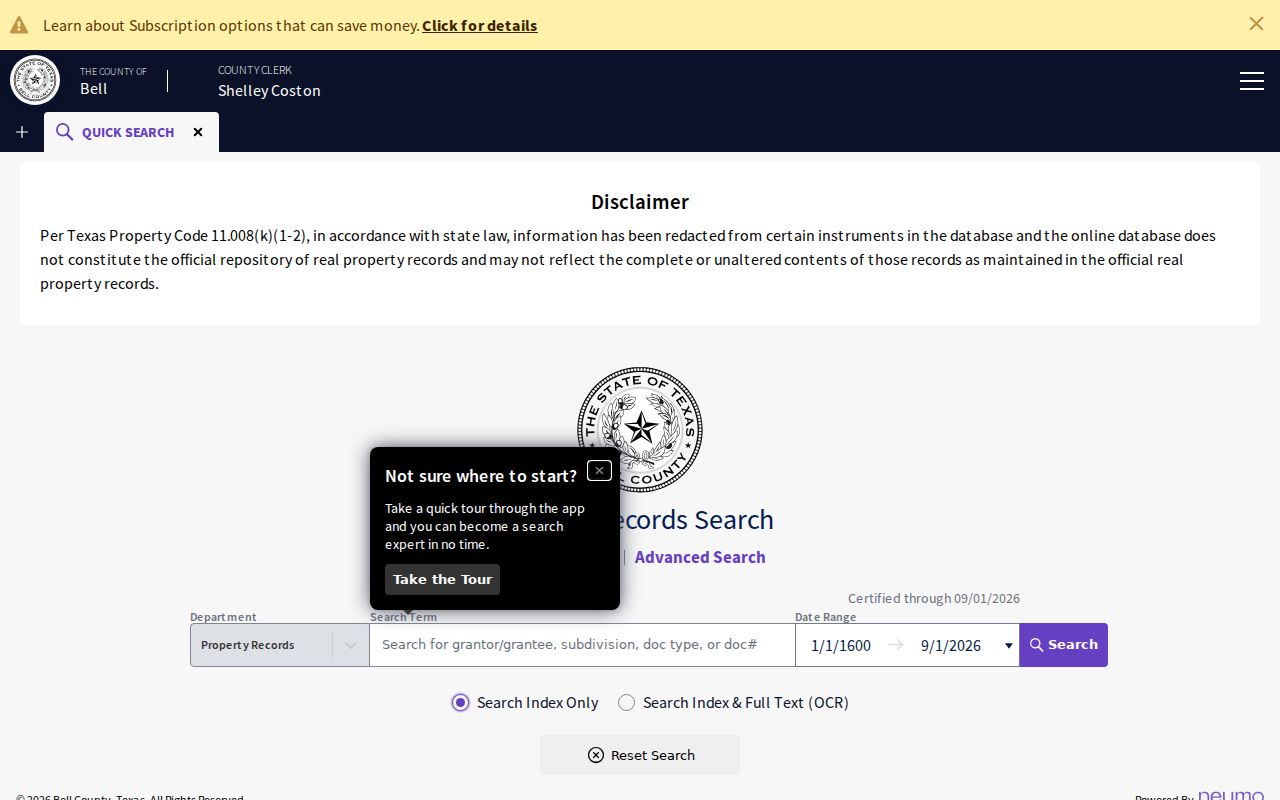
Task: Click the Take the Tour button
Action: coord(442,579)
